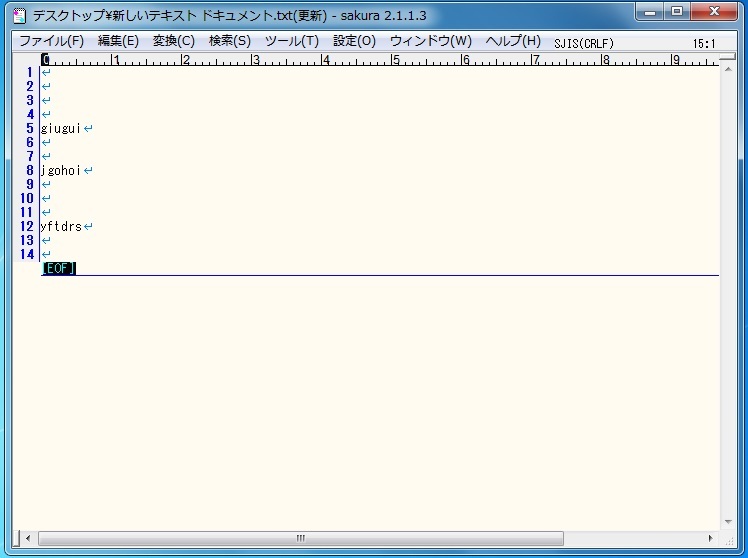This screenshot has height=558, width=748.
Task: Click the vertical scrollbar down arrow
Action: click(x=728, y=522)
